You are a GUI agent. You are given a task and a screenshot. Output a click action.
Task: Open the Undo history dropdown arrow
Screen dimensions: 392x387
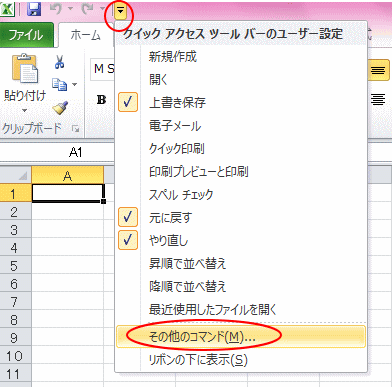coord(70,9)
